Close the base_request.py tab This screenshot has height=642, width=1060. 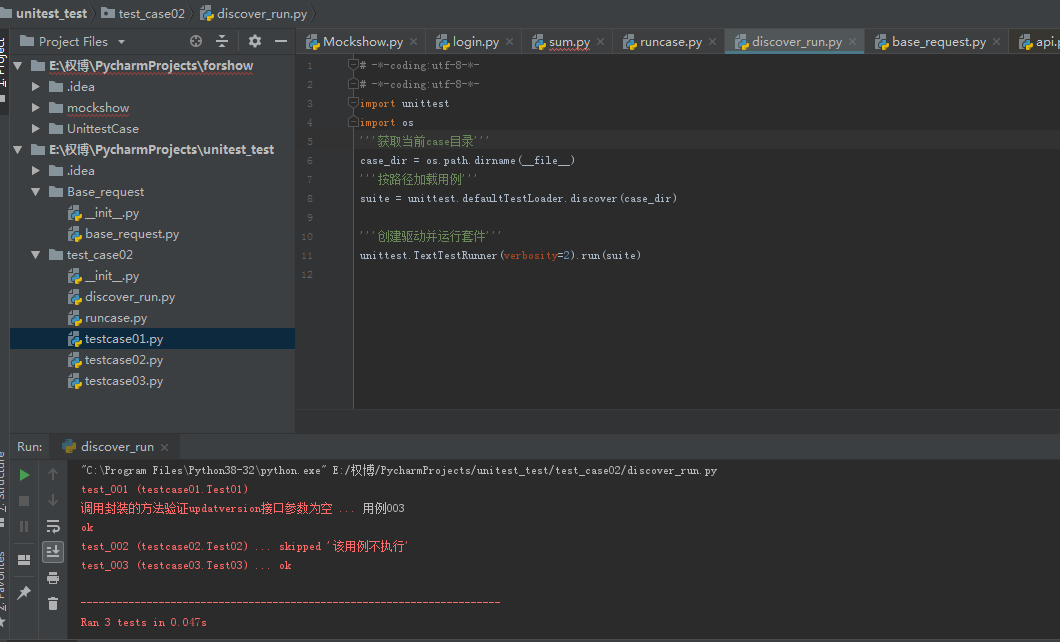[996, 42]
